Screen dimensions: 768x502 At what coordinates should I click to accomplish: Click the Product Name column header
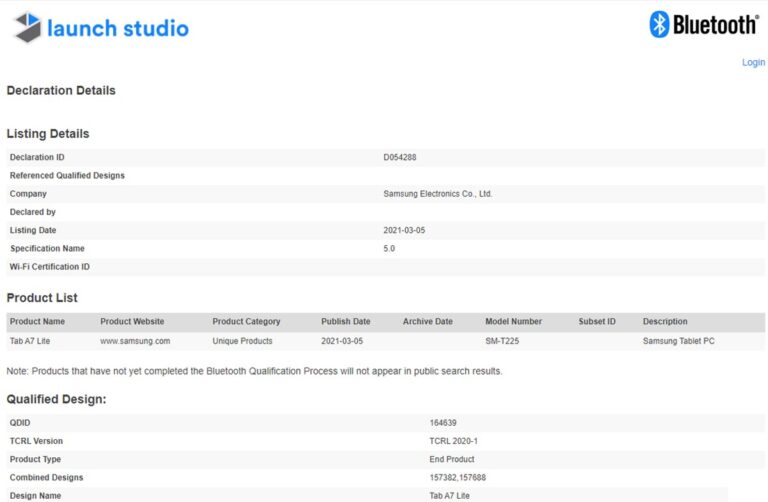(37, 321)
